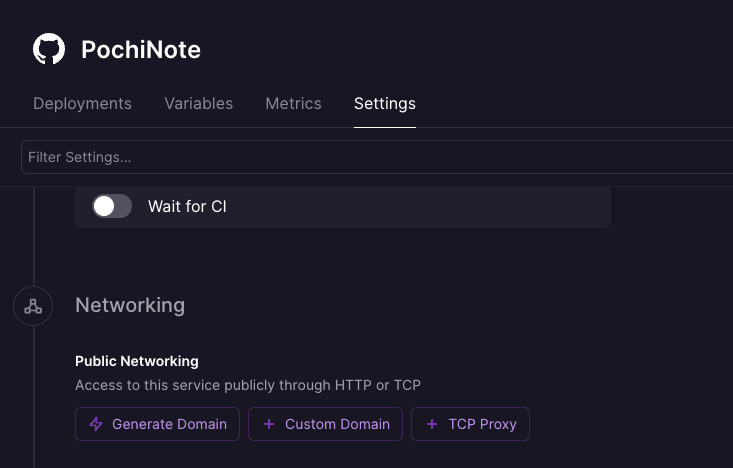Select the Settings tab

pyautogui.click(x=385, y=103)
